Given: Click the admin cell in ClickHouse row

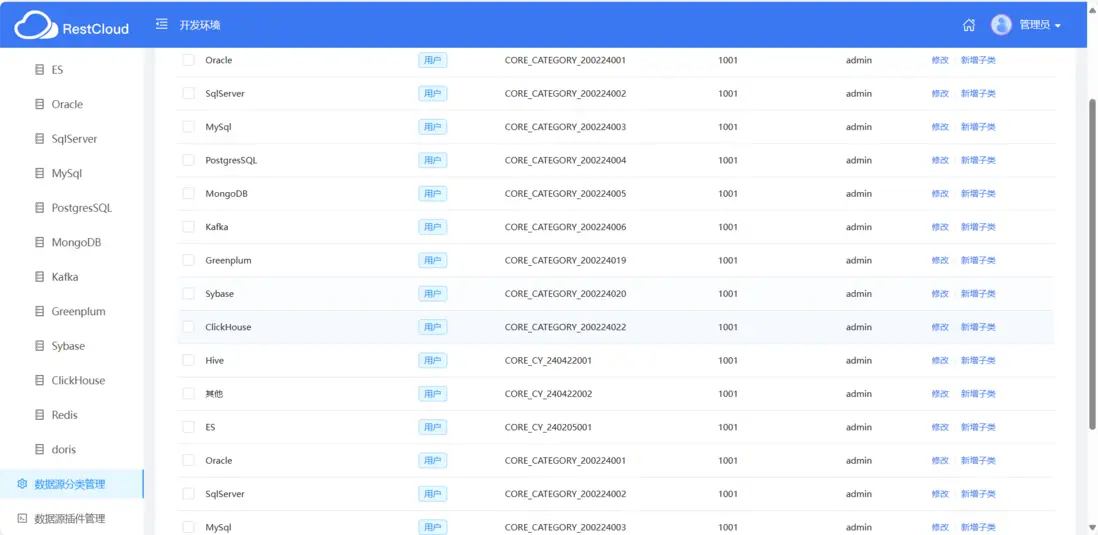Looking at the screenshot, I should (x=859, y=327).
